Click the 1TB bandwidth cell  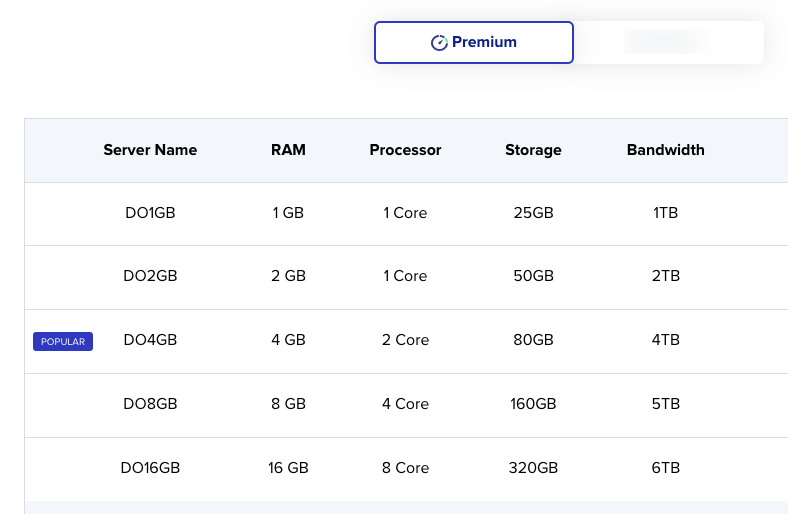pyautogui.click(x=666, y=213)
